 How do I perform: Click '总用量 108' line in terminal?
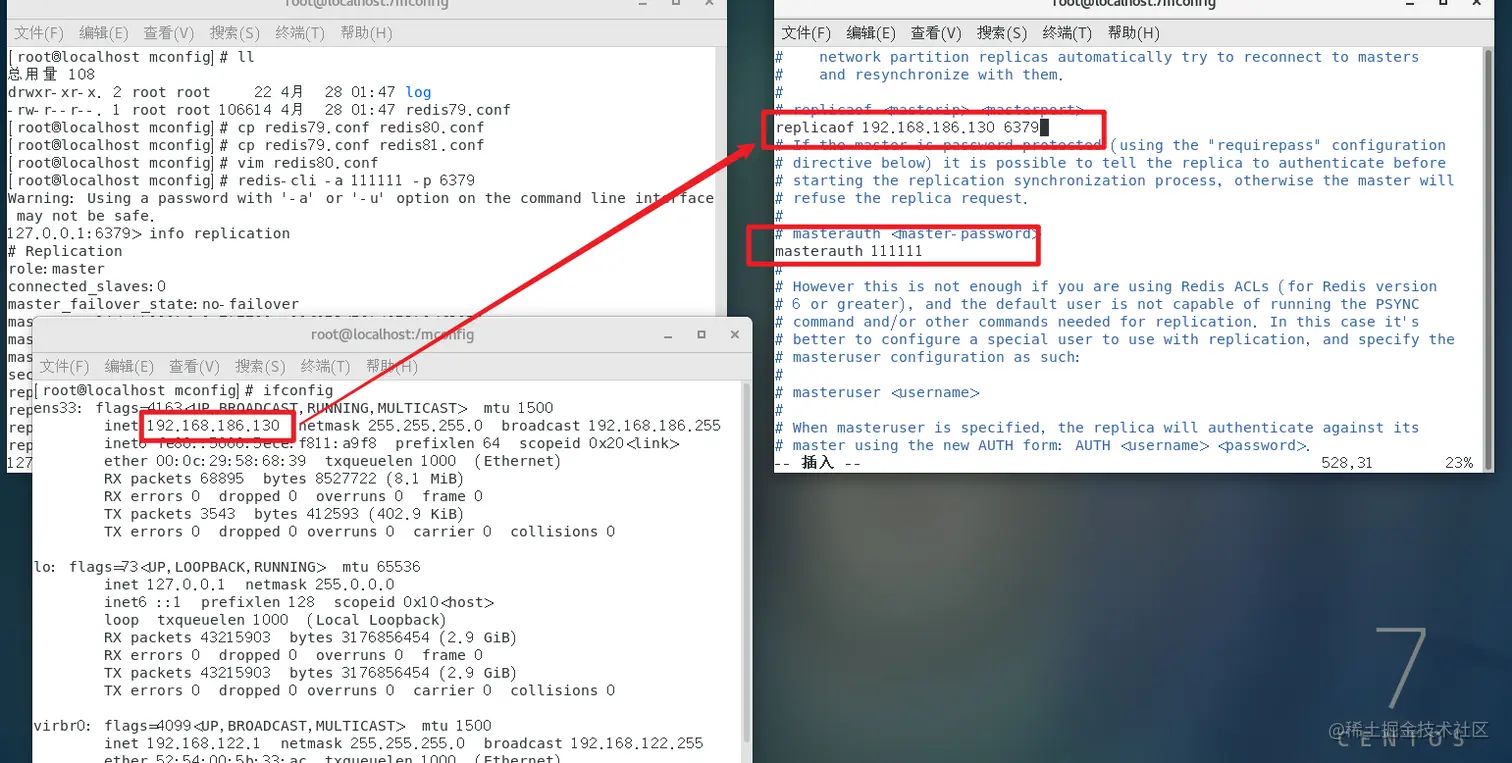tap(51, 75)
